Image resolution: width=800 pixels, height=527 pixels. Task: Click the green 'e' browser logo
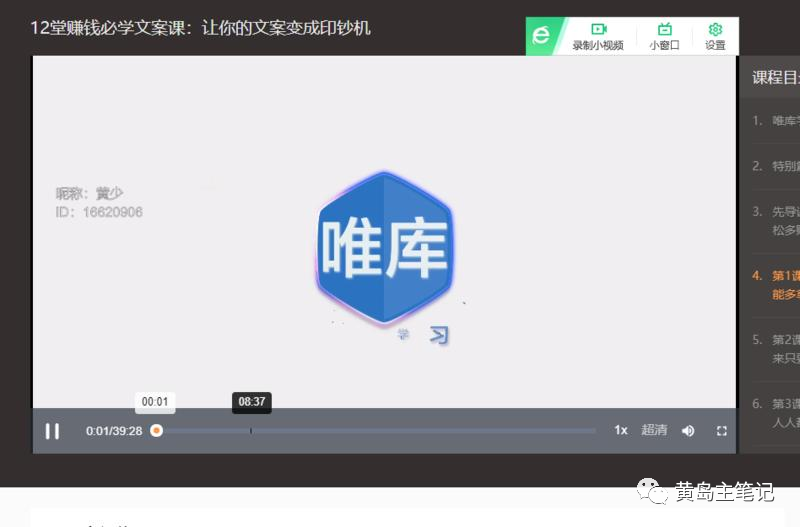coord(541,36)
